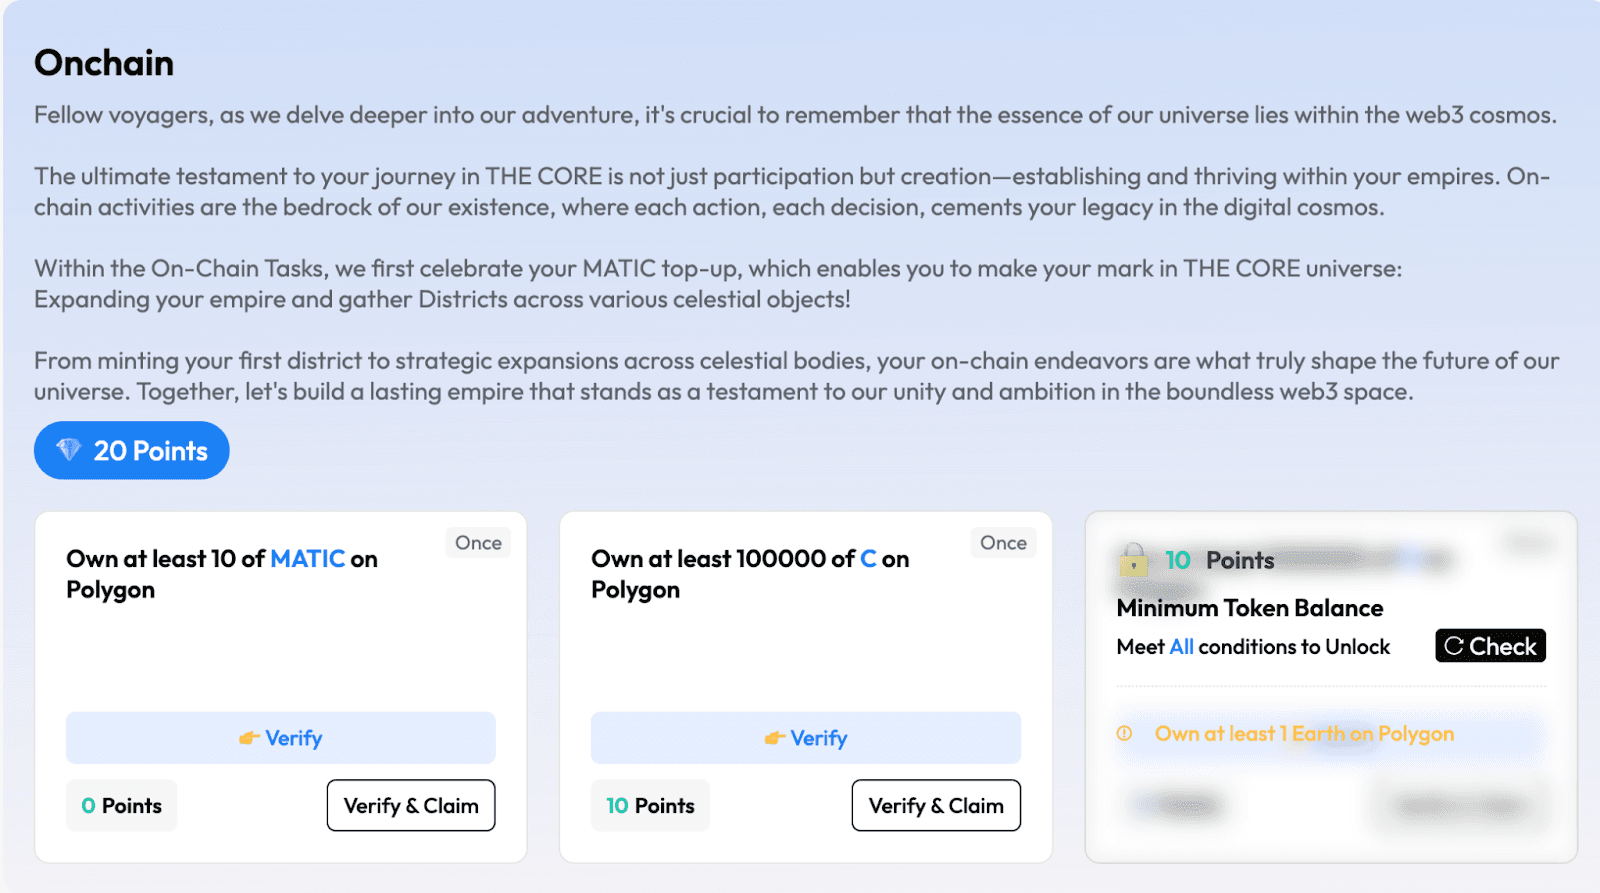Click the pointing hand icon in the C token Verify bar

[x=774, y=738]
